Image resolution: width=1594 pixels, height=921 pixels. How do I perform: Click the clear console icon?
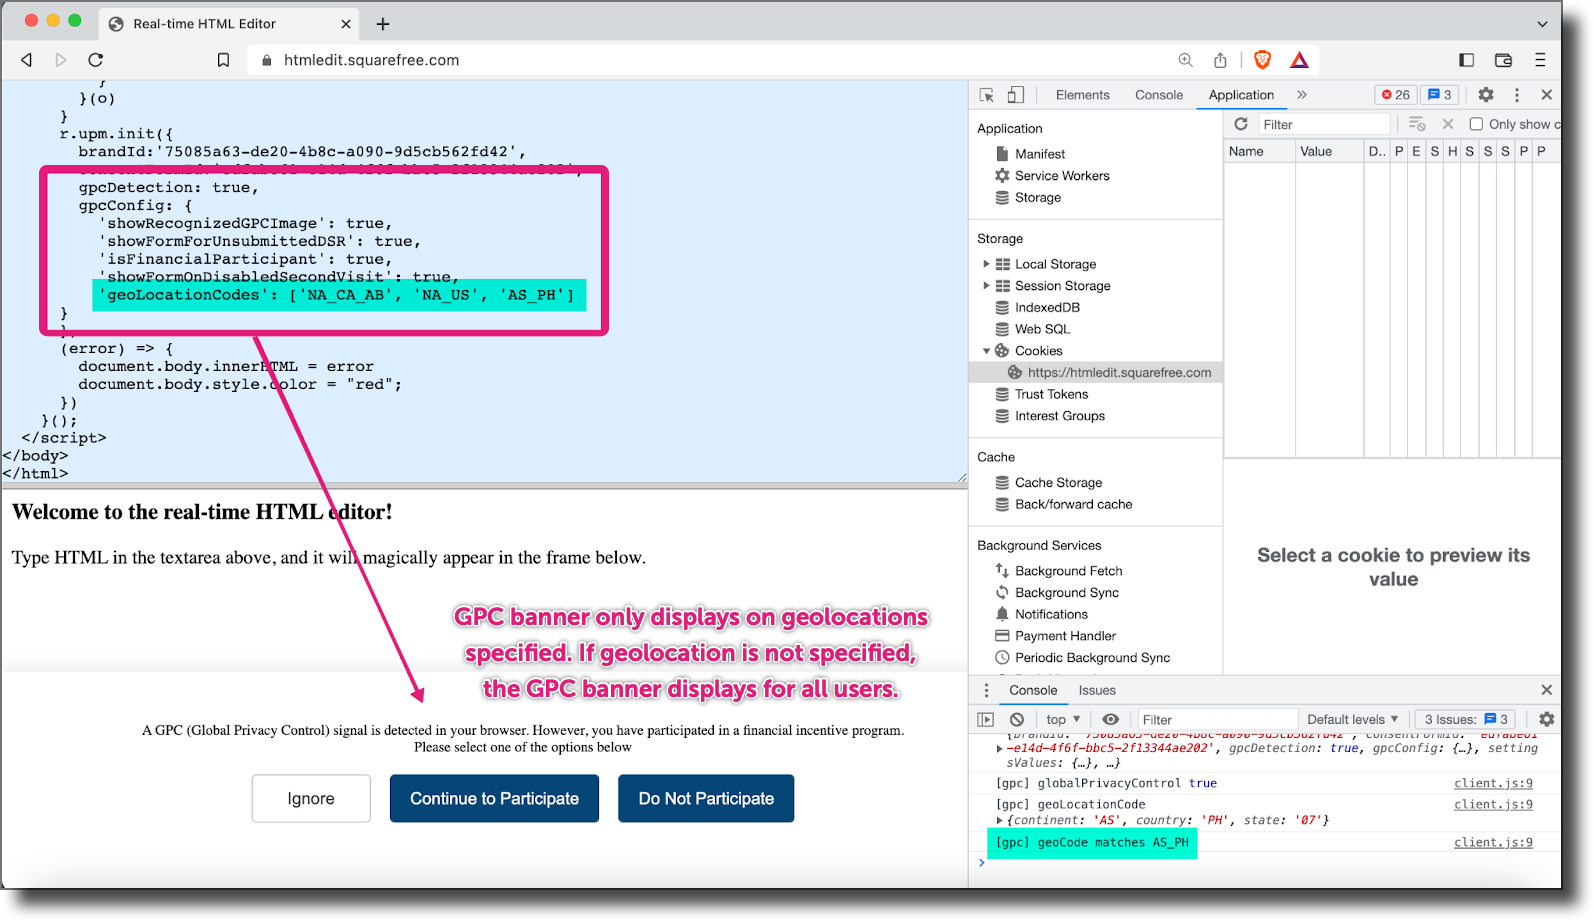pos(1017,719)
